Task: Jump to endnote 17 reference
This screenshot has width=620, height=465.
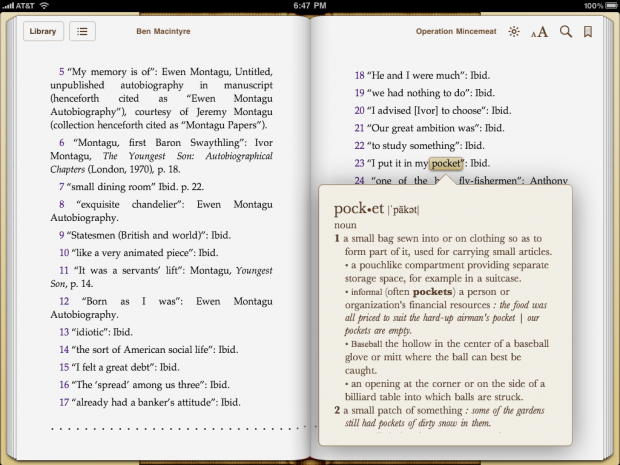Action: click(63, 402)
